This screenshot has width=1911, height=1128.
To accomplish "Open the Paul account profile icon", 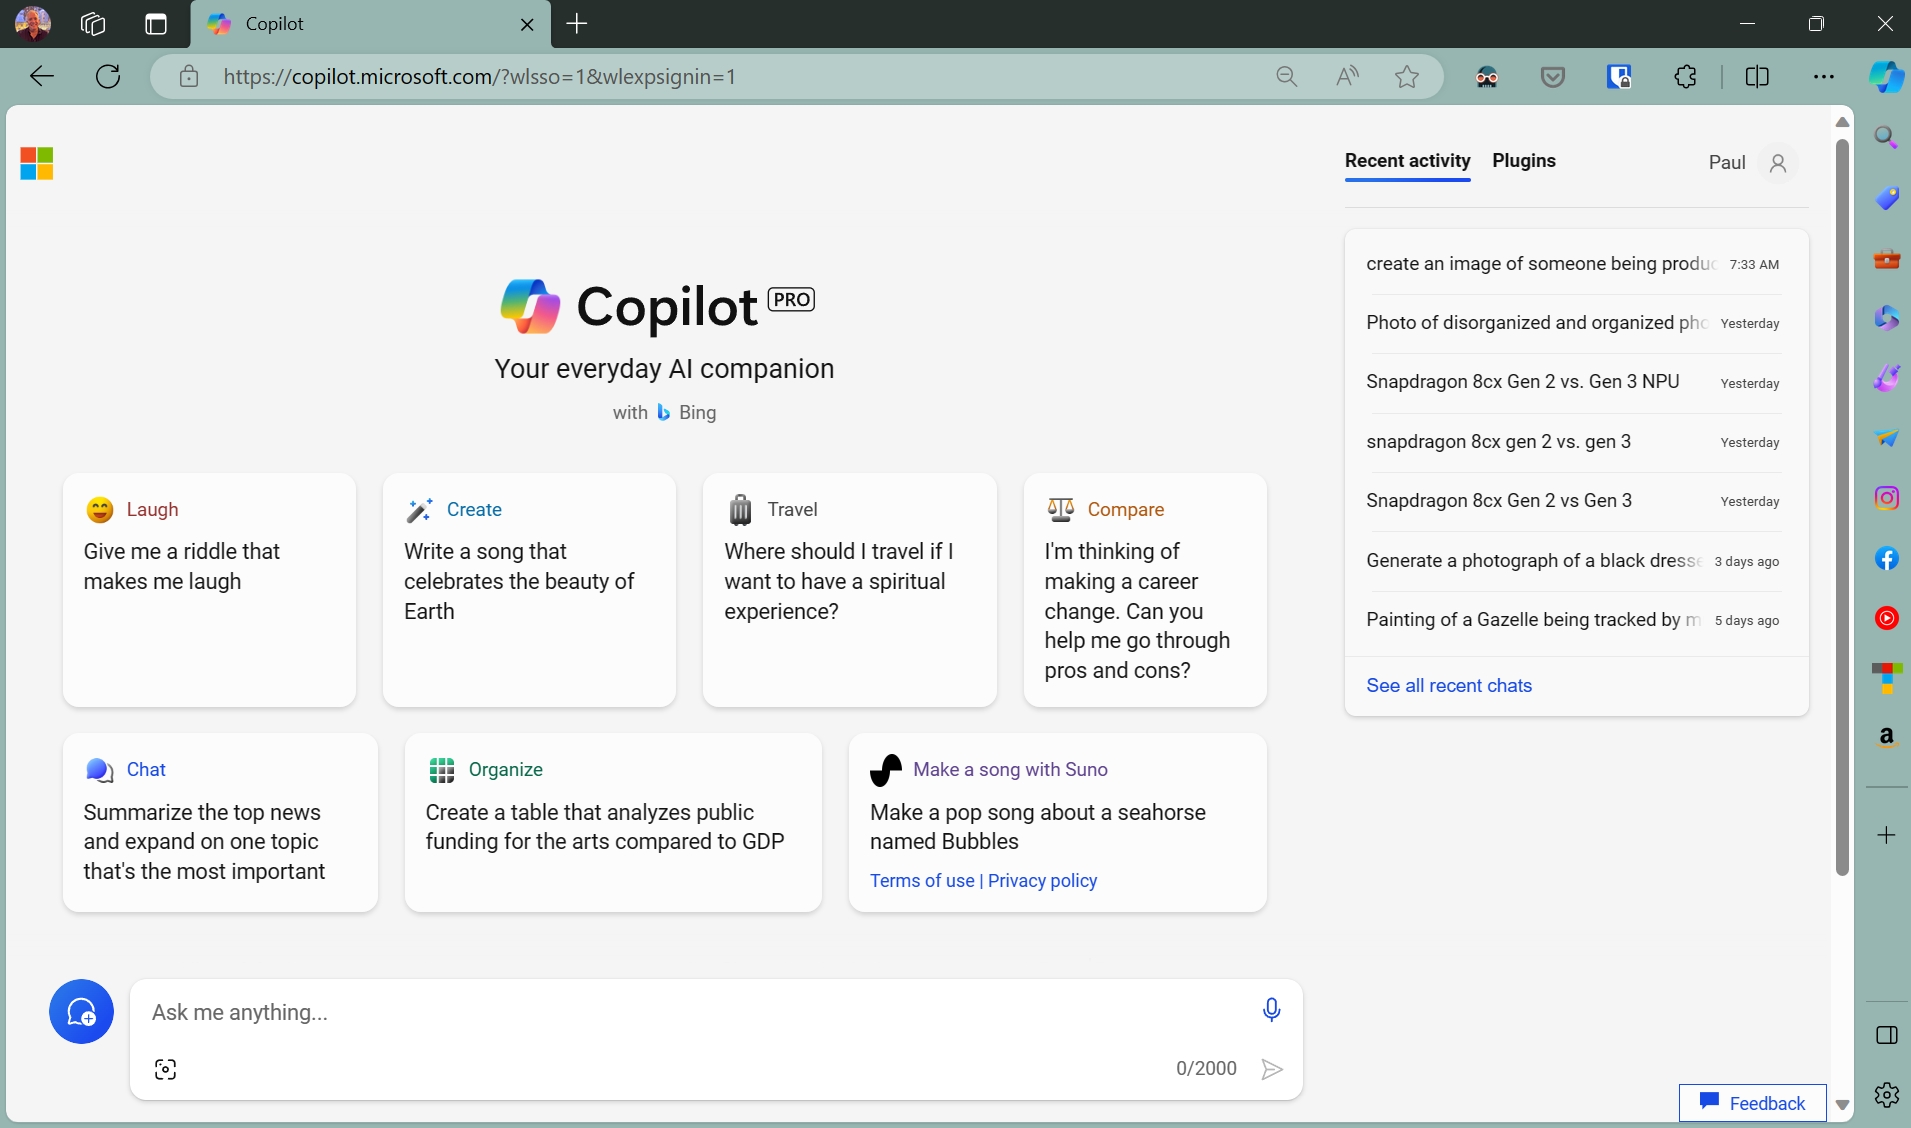I will coord(1777,163).
